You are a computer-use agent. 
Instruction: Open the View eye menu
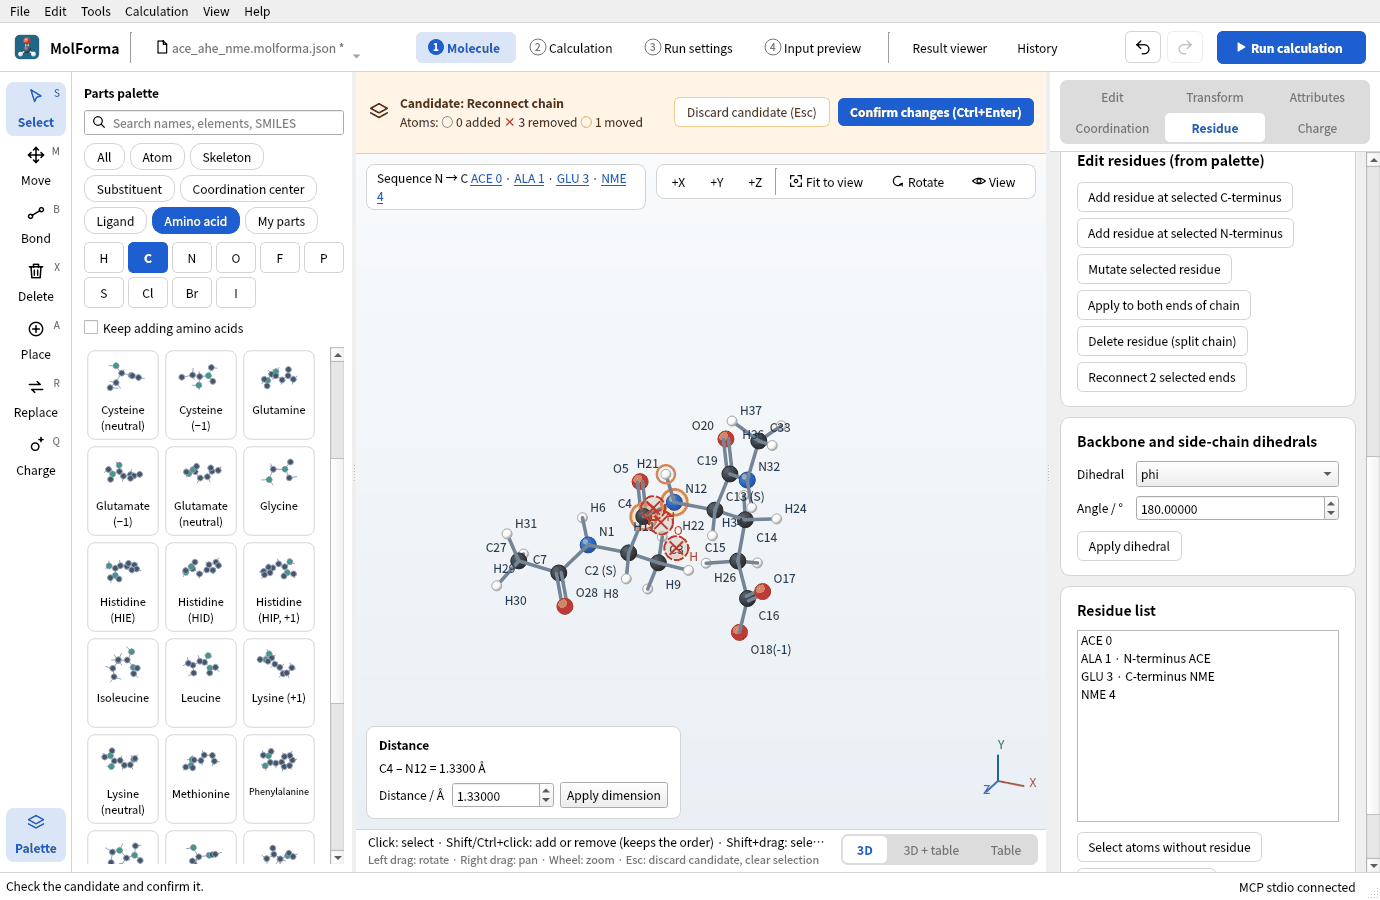993,182
